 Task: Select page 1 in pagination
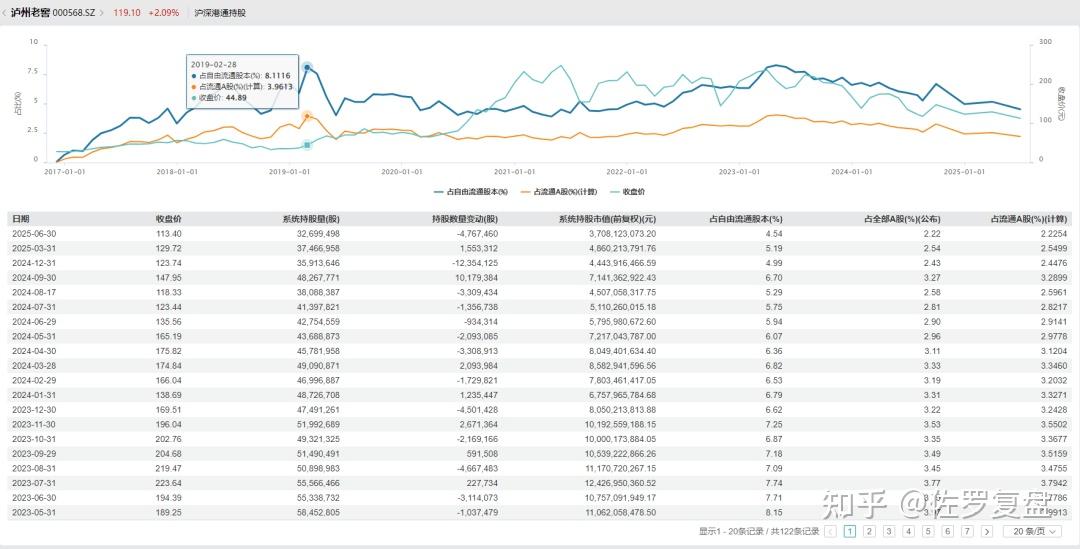[x=850, y=531]
